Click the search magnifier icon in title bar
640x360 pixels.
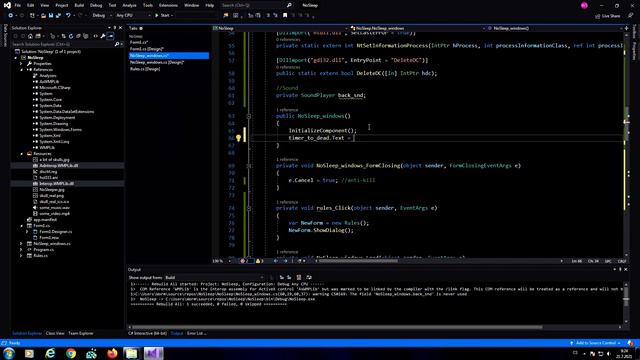tap(289, 5)
